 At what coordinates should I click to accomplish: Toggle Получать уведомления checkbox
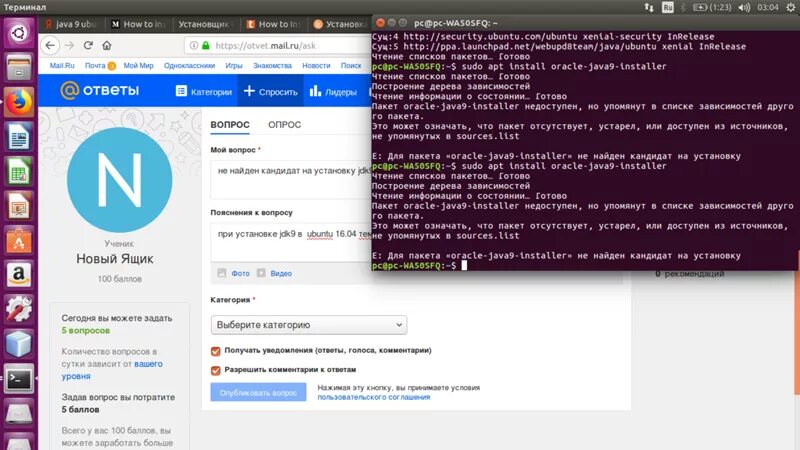pyautogui.click(x=215, y=351)
